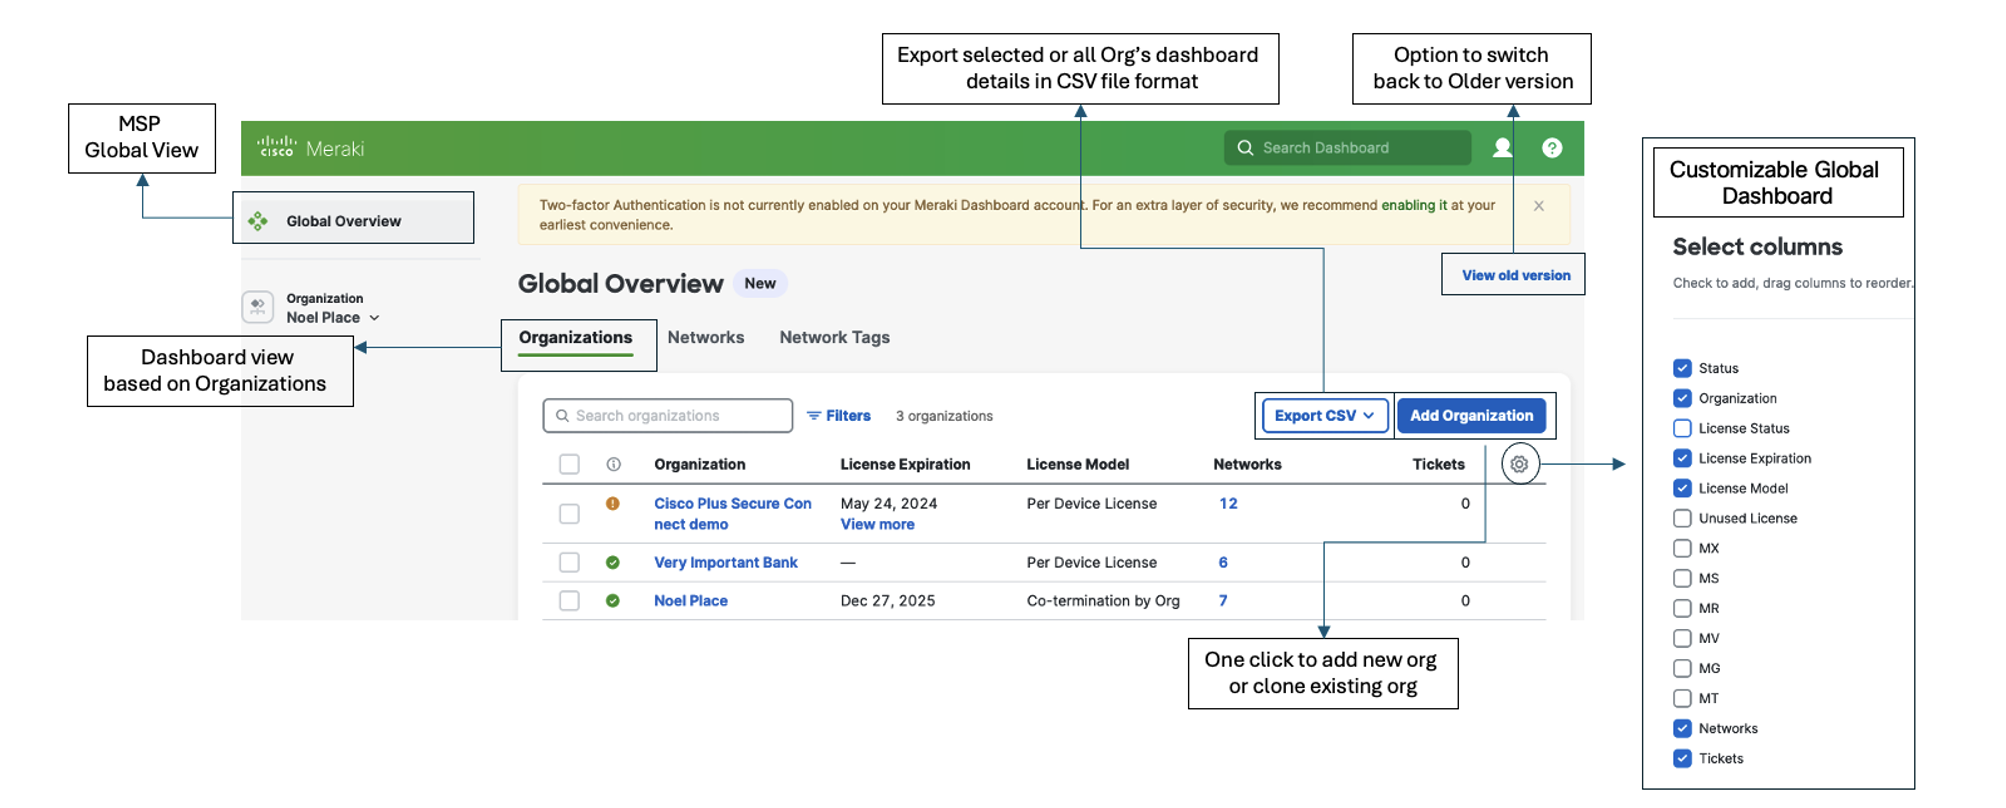Enable the License Status column checkbox
Image resolution: width=2006 pixels, height=808 pixels.
click(1682, 428)
